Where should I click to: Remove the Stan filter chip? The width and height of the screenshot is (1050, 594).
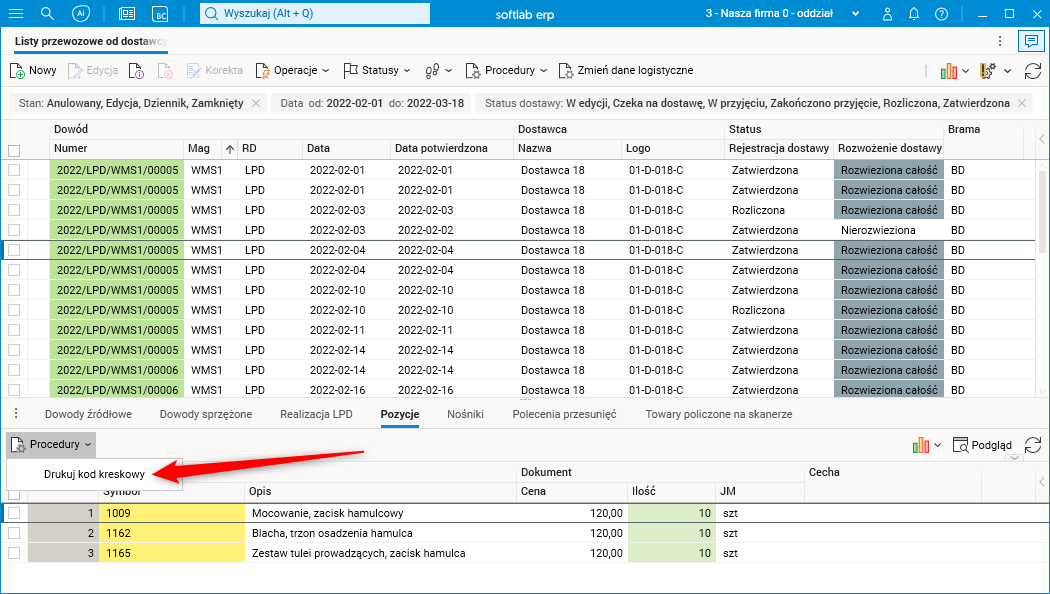(x=256, y=103)
